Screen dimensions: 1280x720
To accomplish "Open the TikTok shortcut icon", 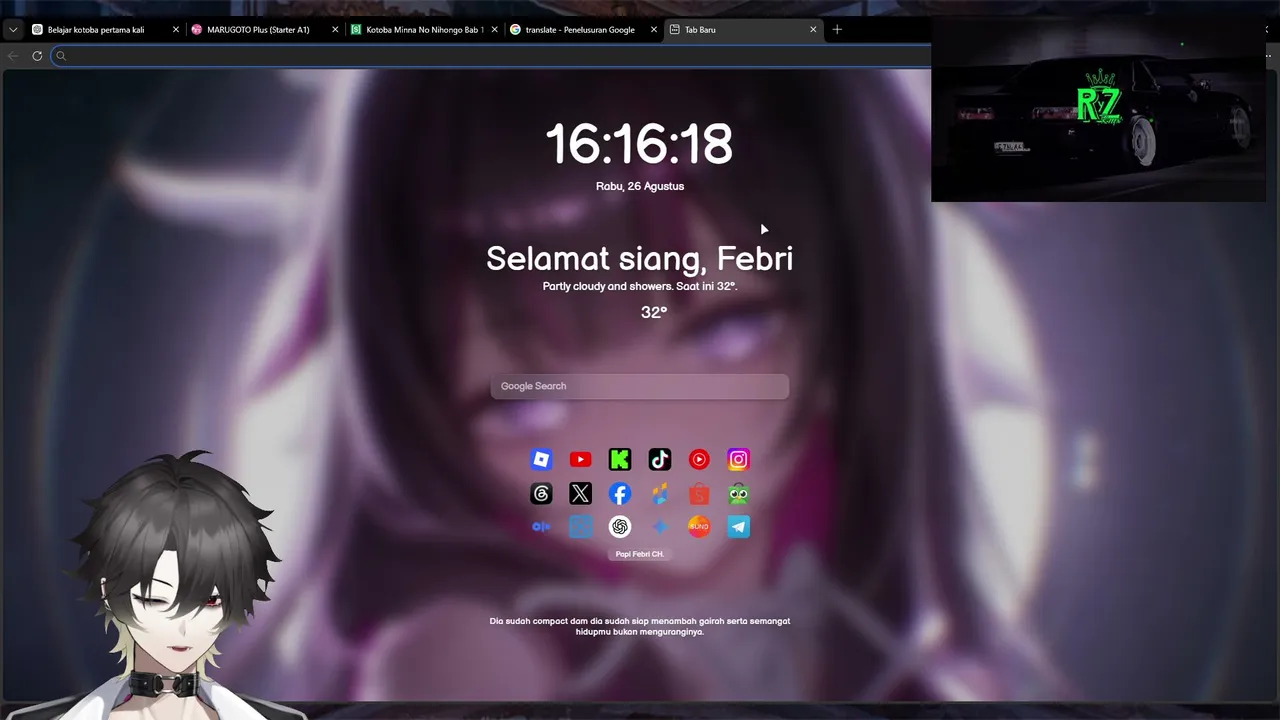I will (x=660, y=460).
